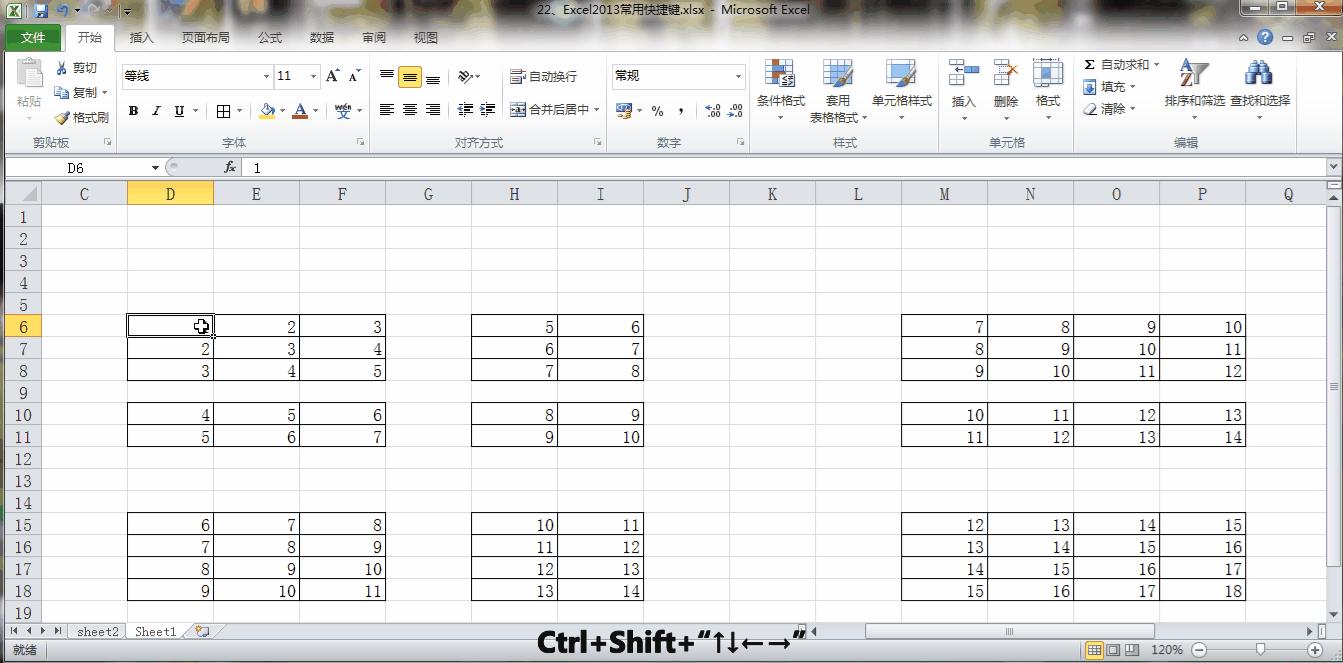This screenshot has height=663, width=1343.
Task: Click the Format cells (格式) icon
Action: 1047,74
